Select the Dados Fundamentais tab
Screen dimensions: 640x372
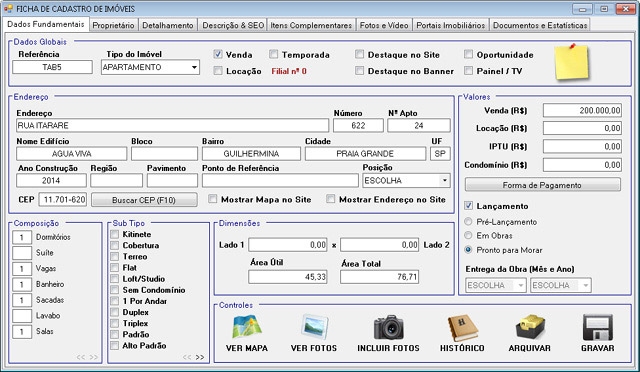46,24
